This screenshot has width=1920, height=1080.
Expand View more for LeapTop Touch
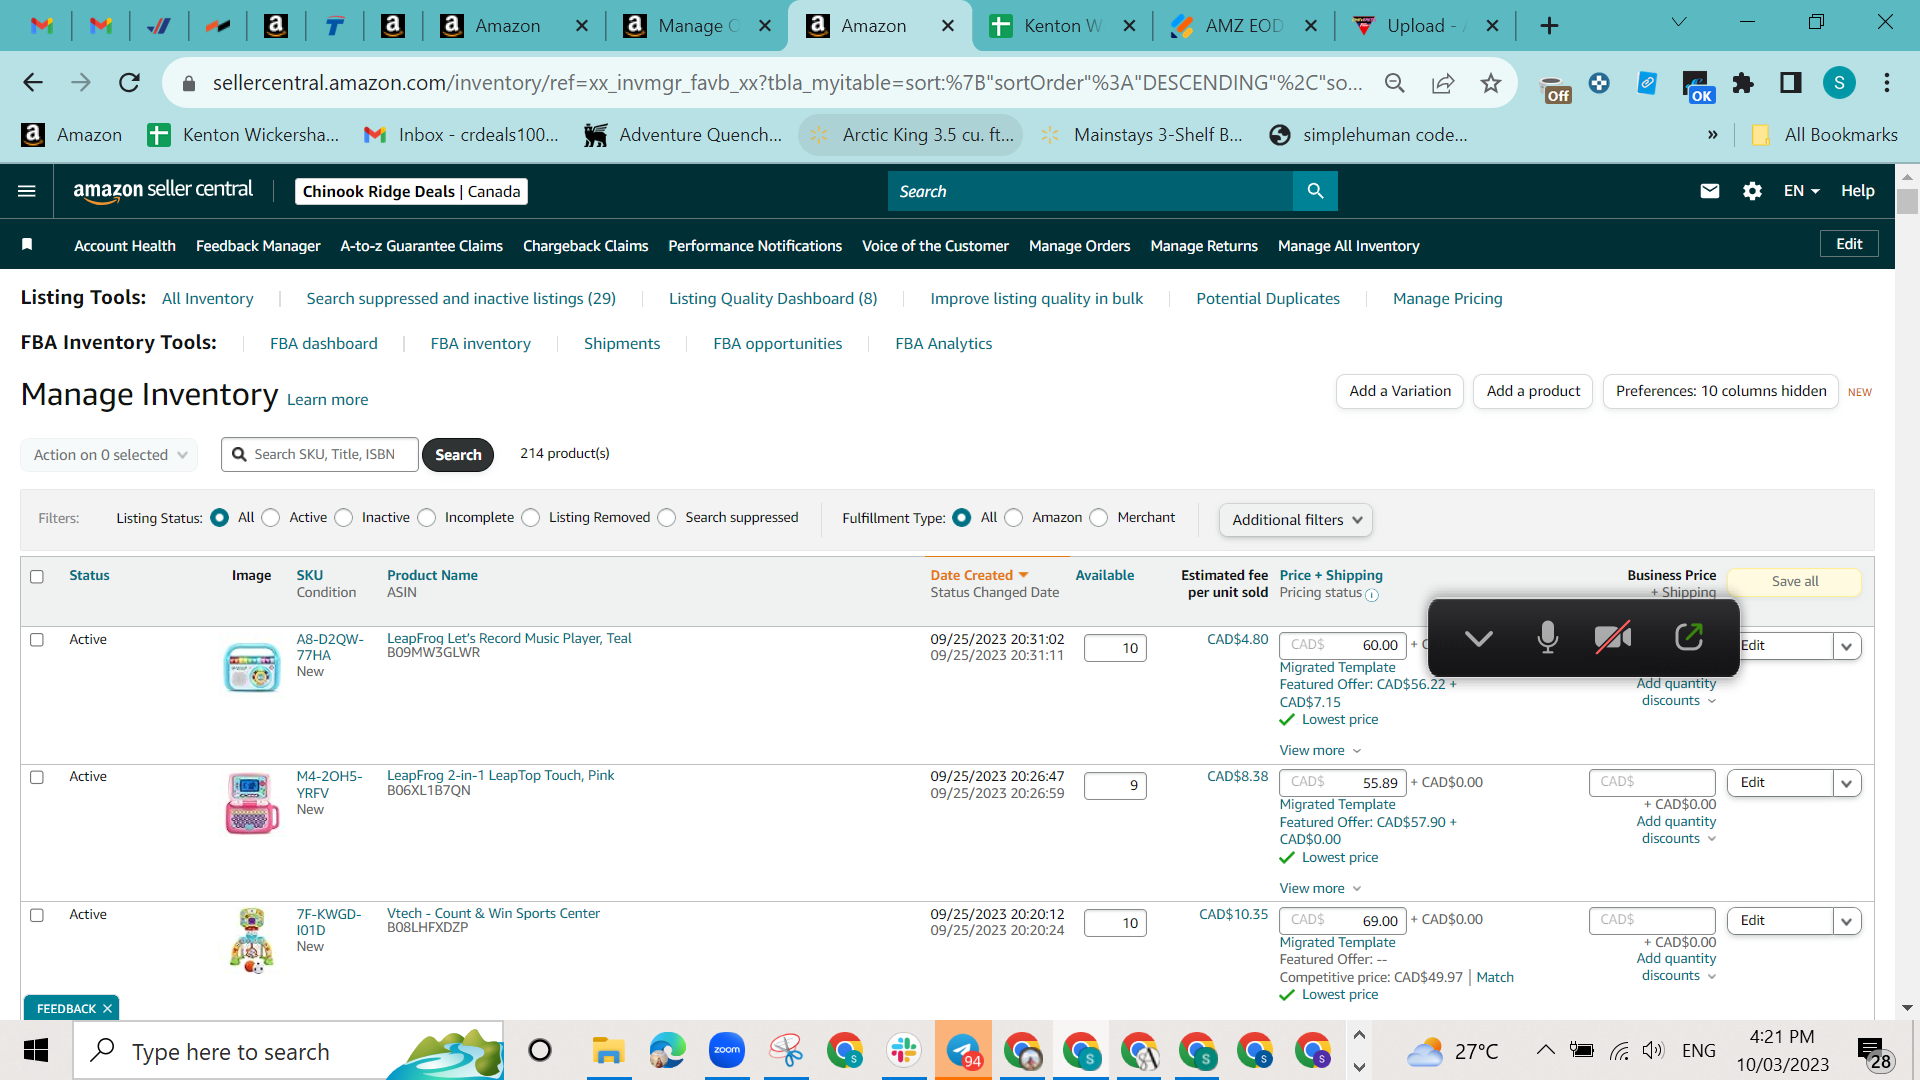[1320, 889]
